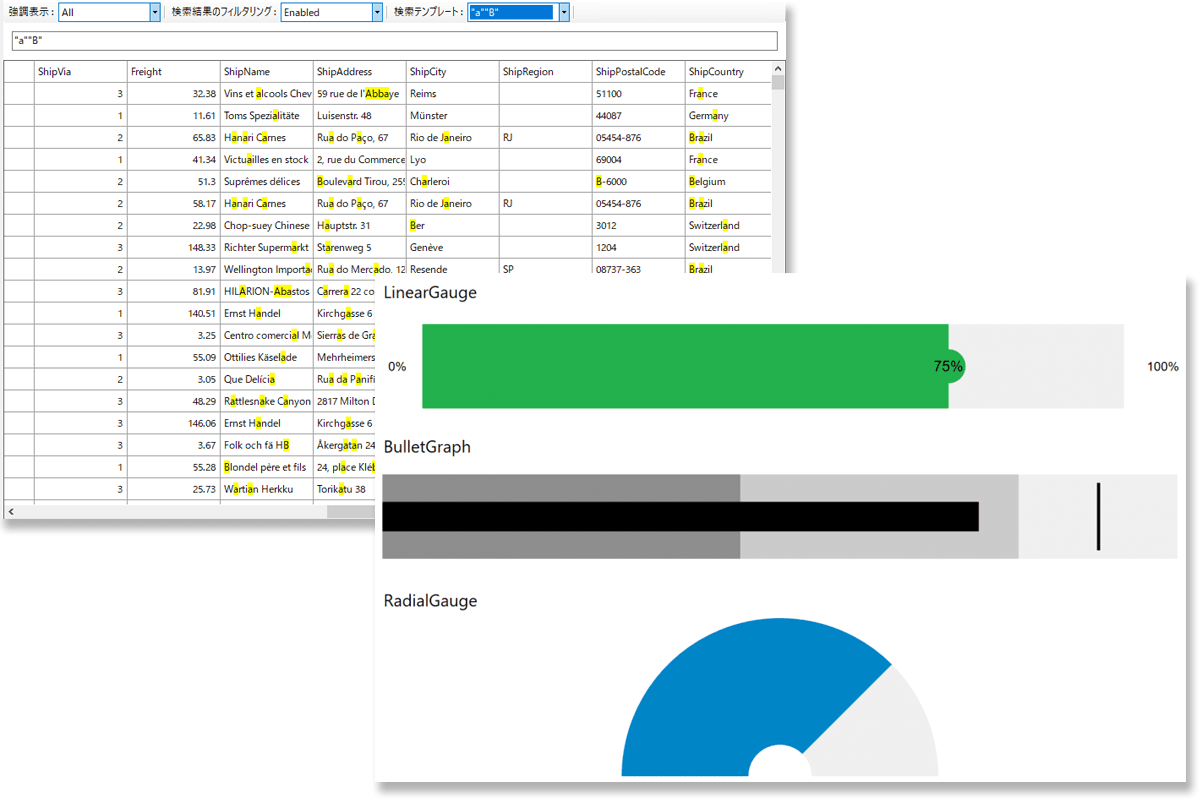Select the ShipCity column header
The image size is (1200, 800).
coord(453,72)
